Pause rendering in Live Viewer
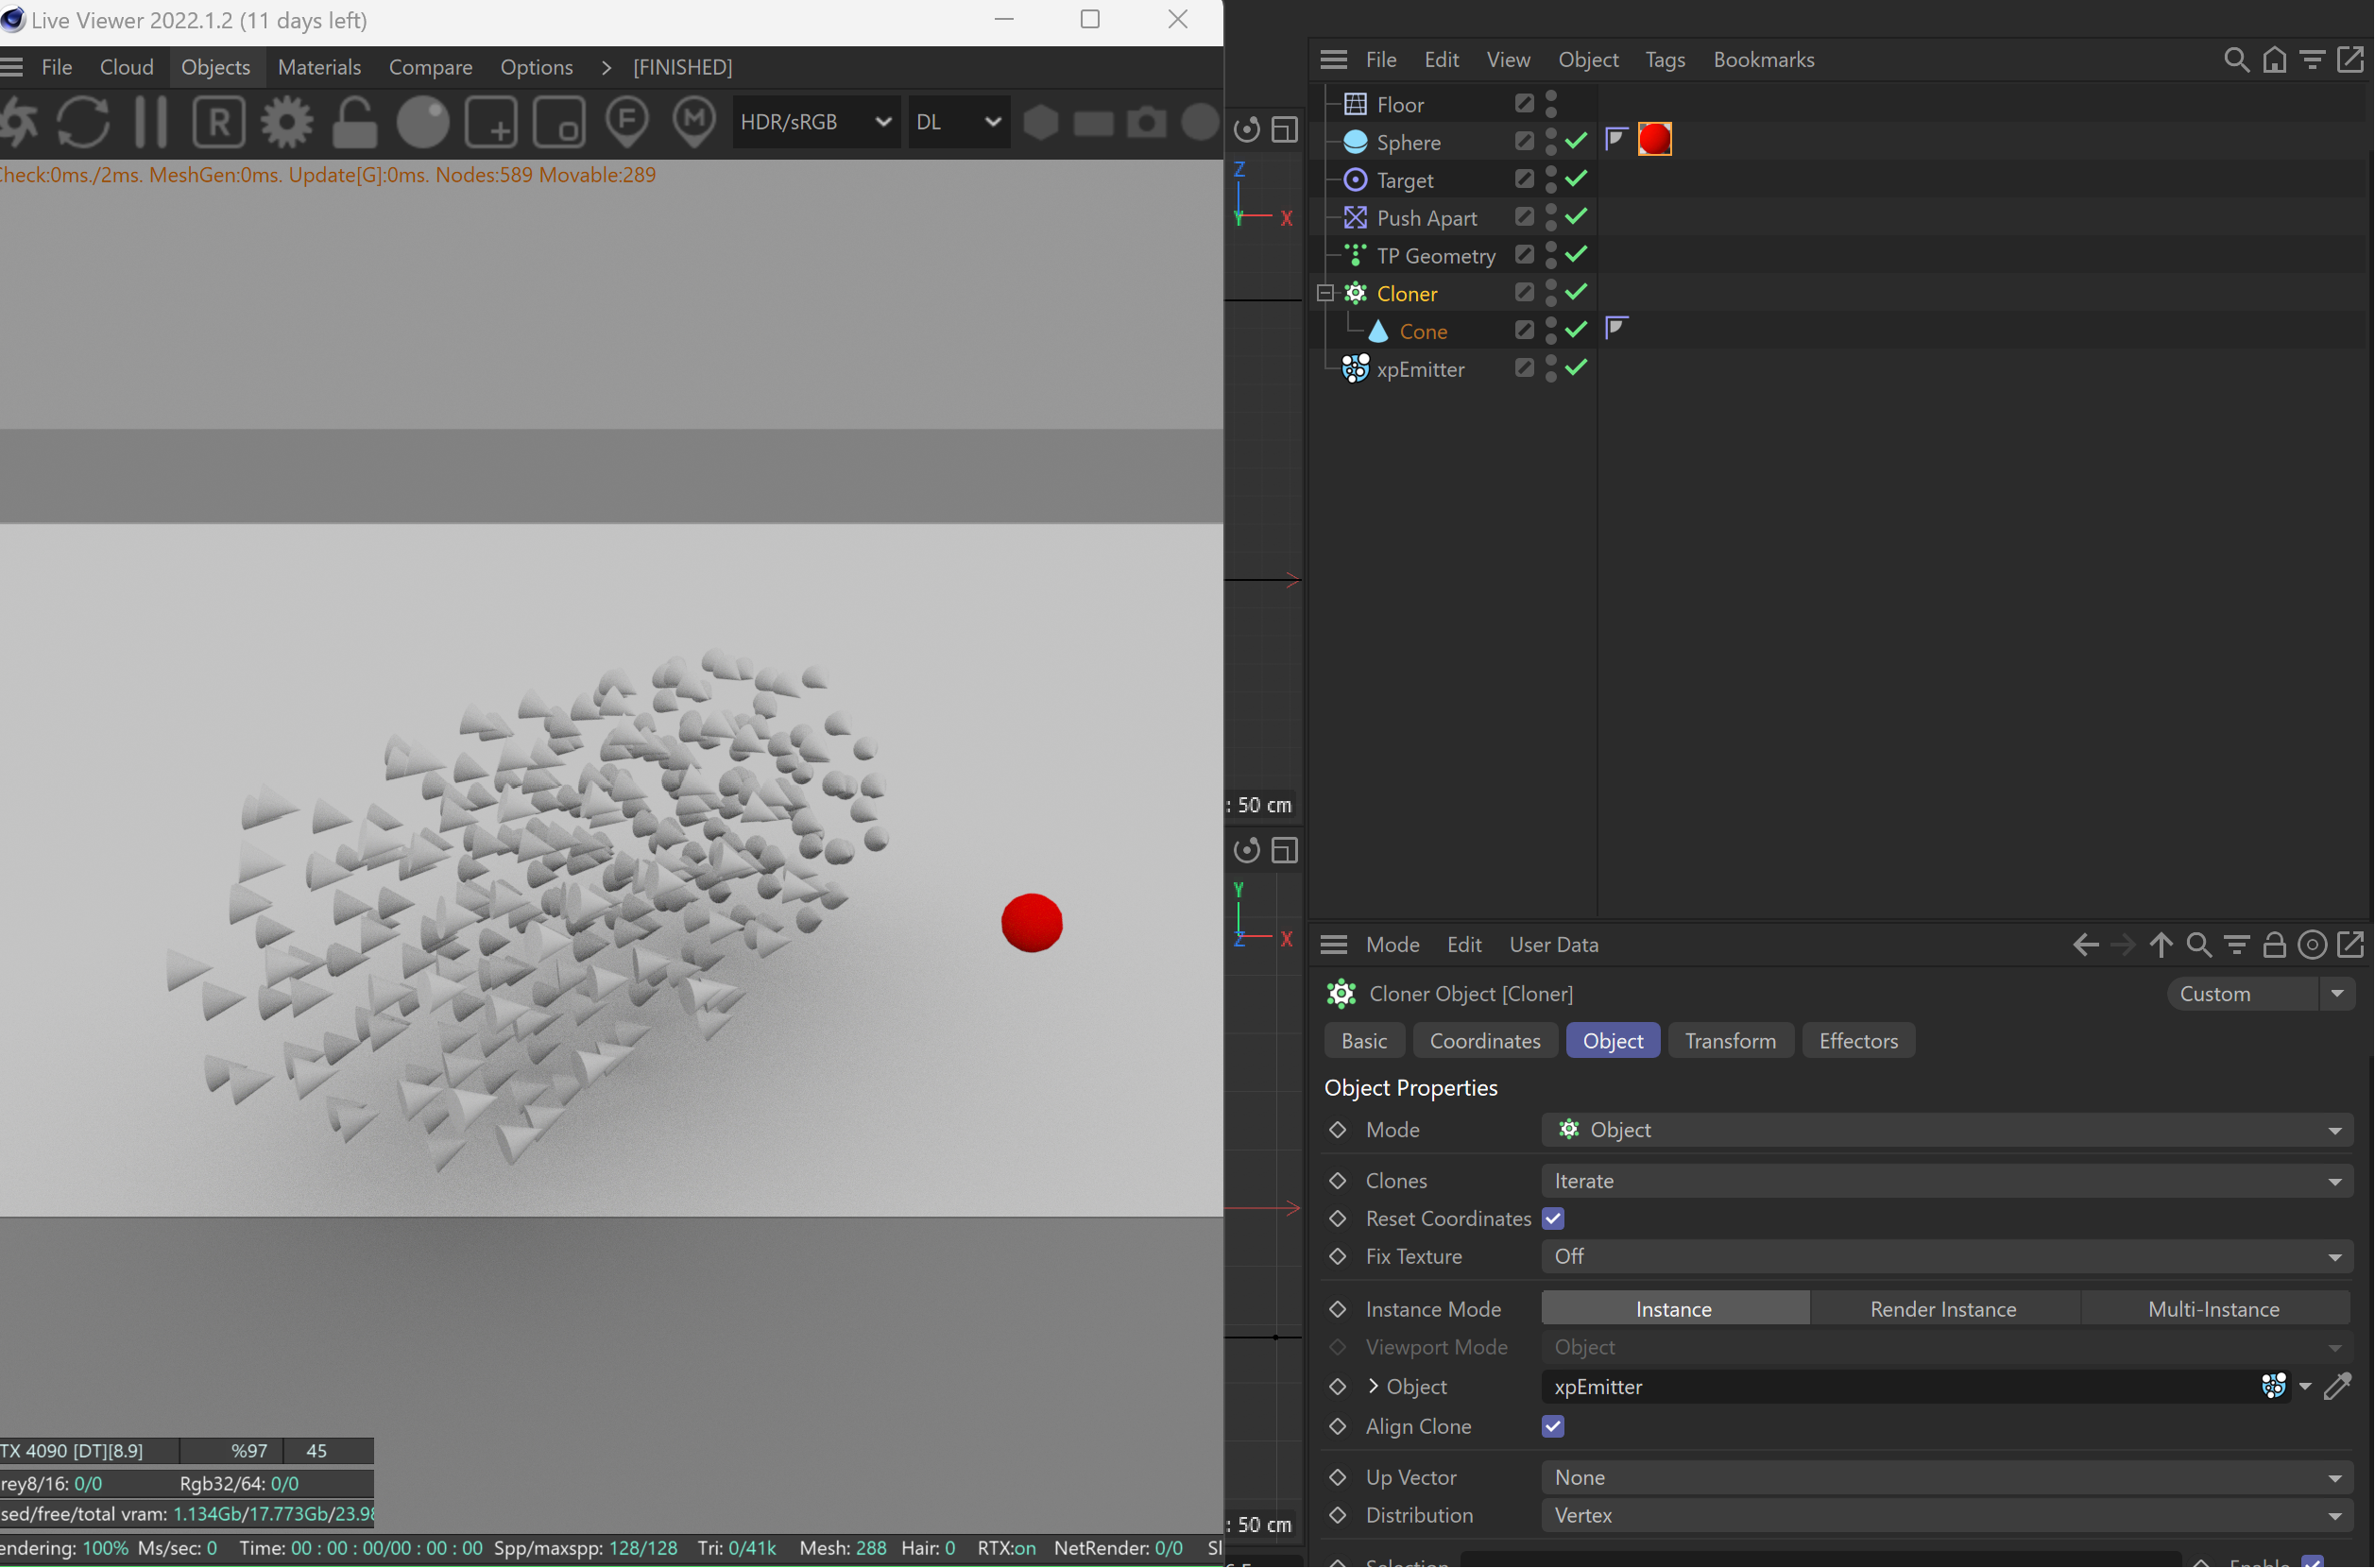 [151, 122]
